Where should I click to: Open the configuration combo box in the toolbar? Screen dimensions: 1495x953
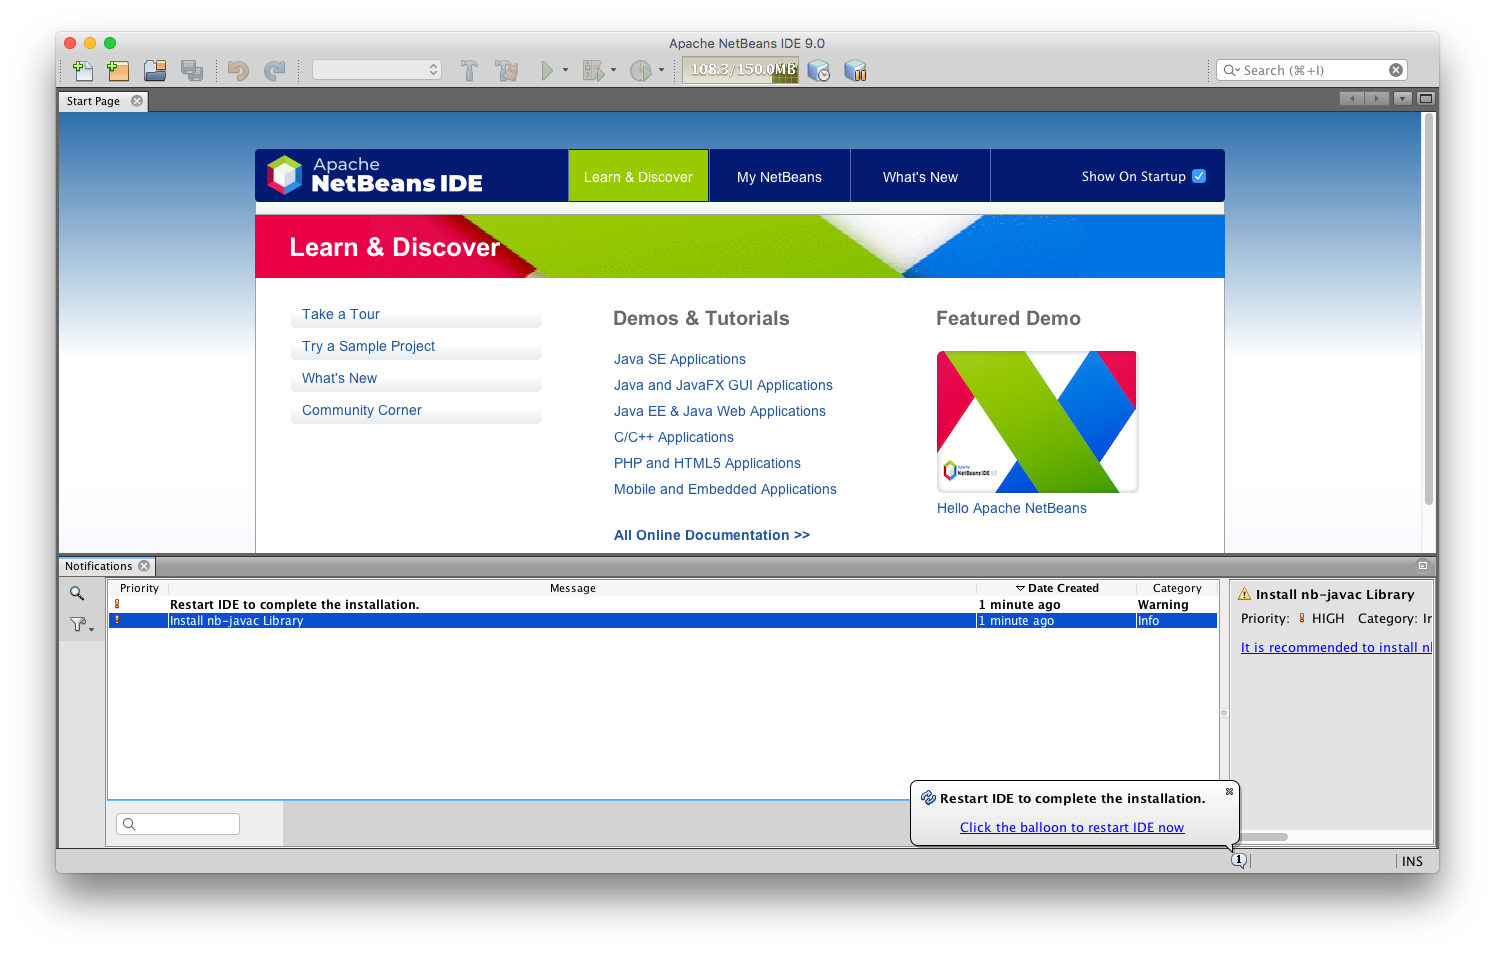pyautogui.click(x=375, y=70)
